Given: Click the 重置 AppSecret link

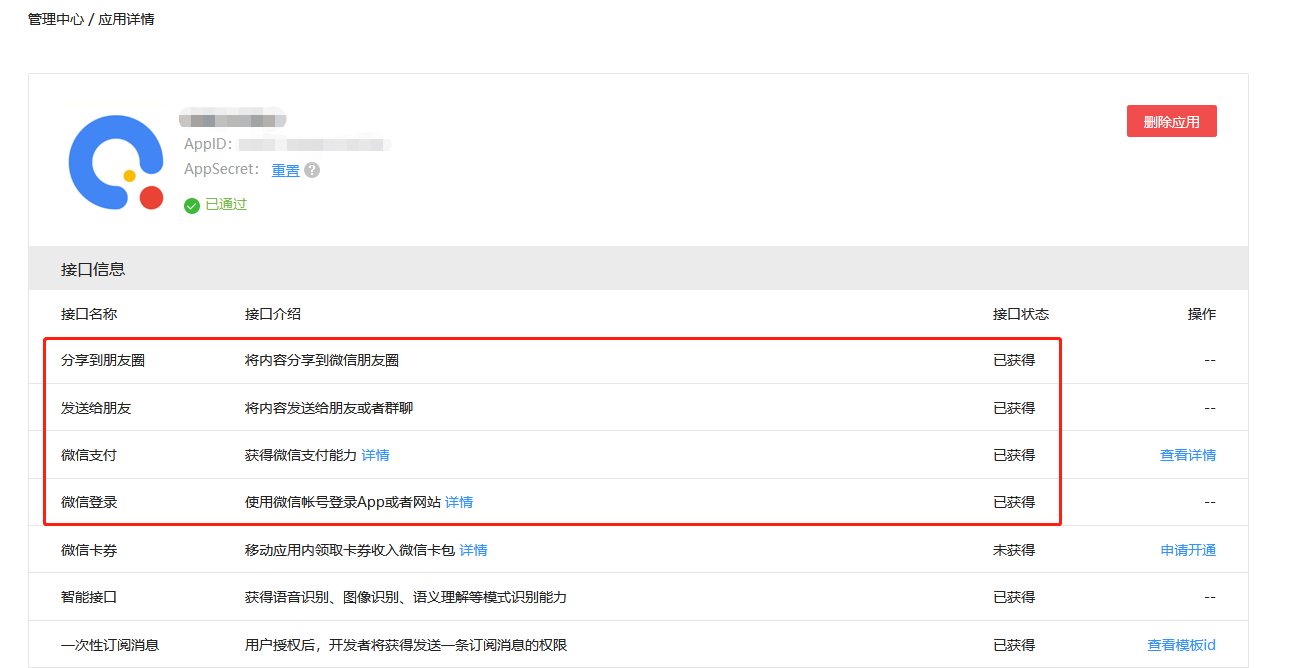Looking at the screenshot, I should coord(286,170).
